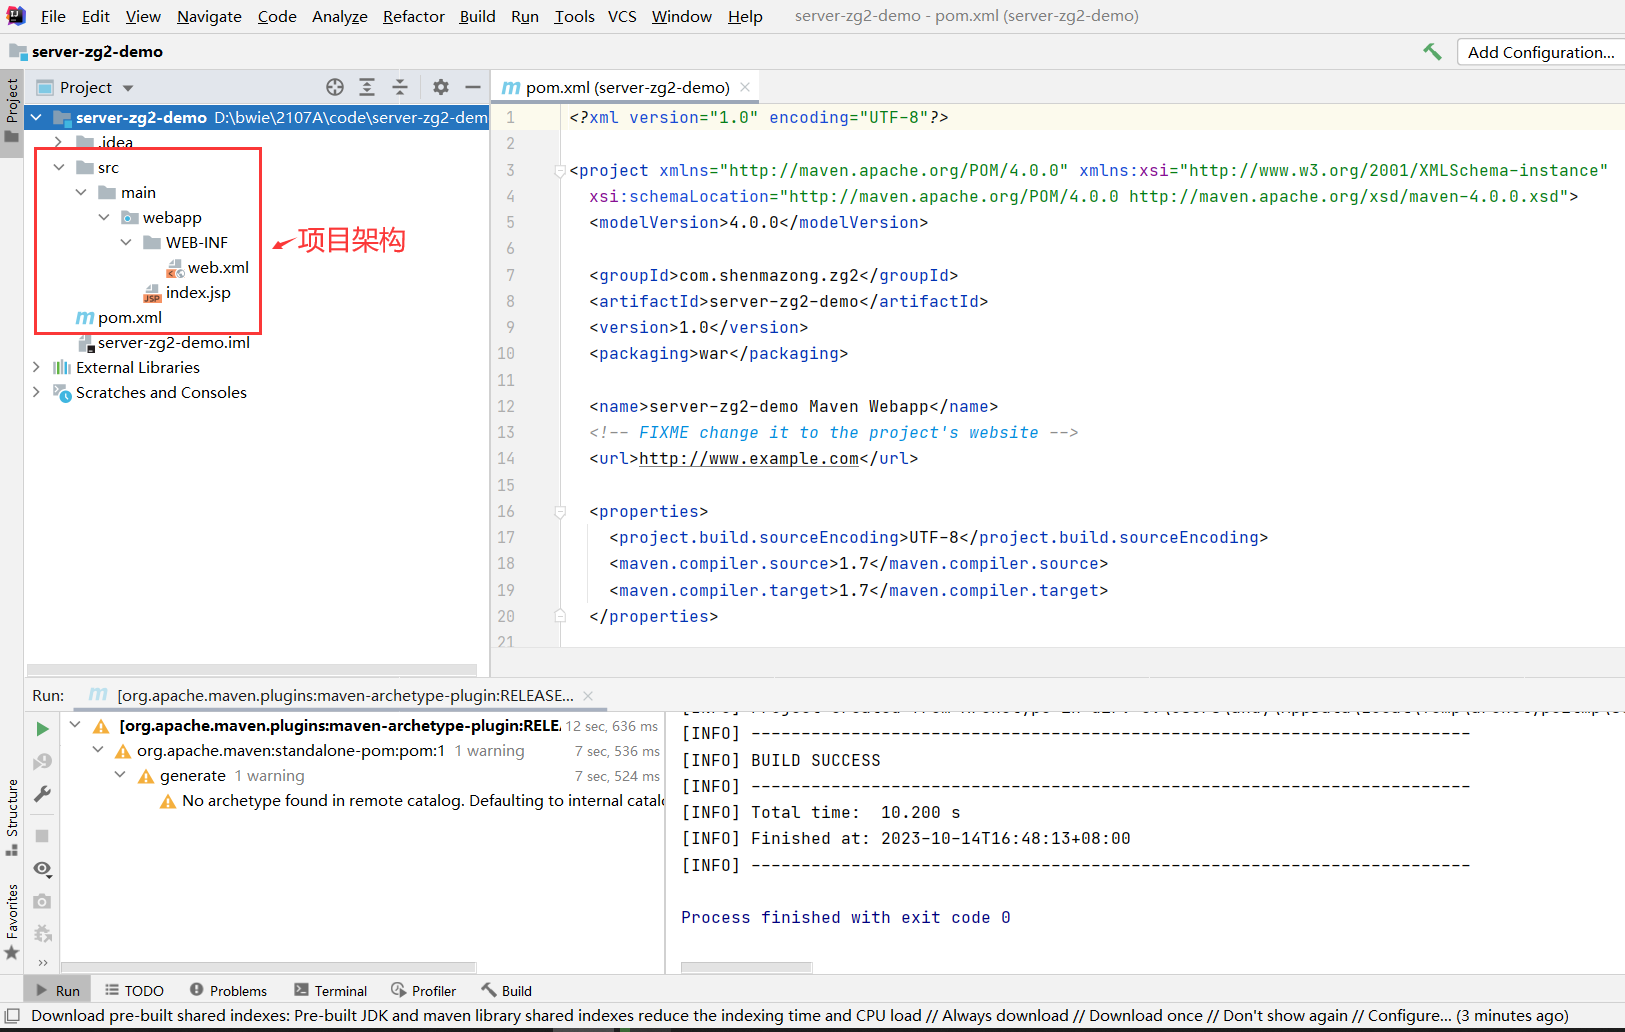Expand the .idea folder
Viewport: 1625px width, 1032px height.
[59, 142]
